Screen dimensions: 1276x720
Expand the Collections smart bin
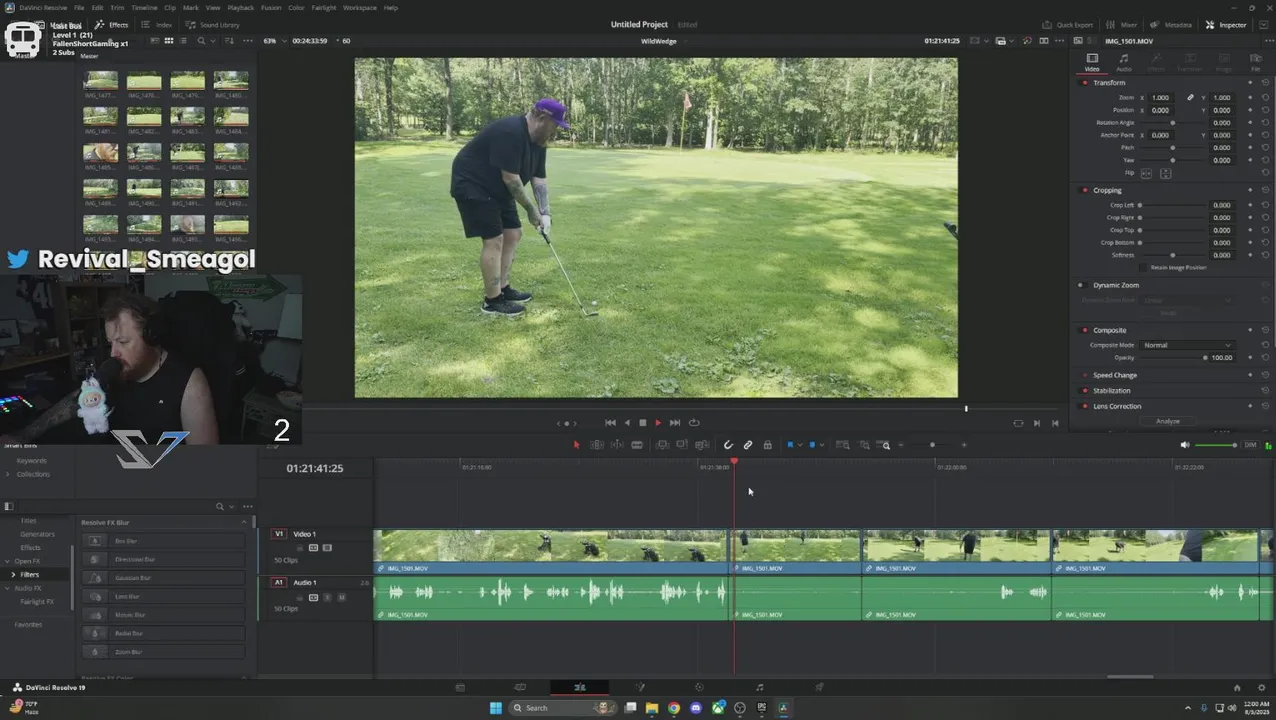click(8, 474)
